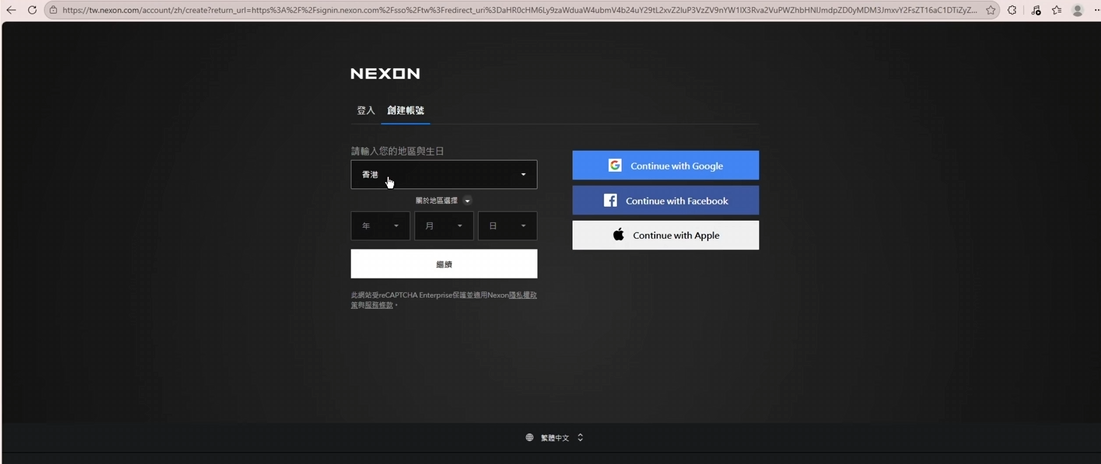
Task: Expand the 日 day dropdown
Action: point(507,226)
